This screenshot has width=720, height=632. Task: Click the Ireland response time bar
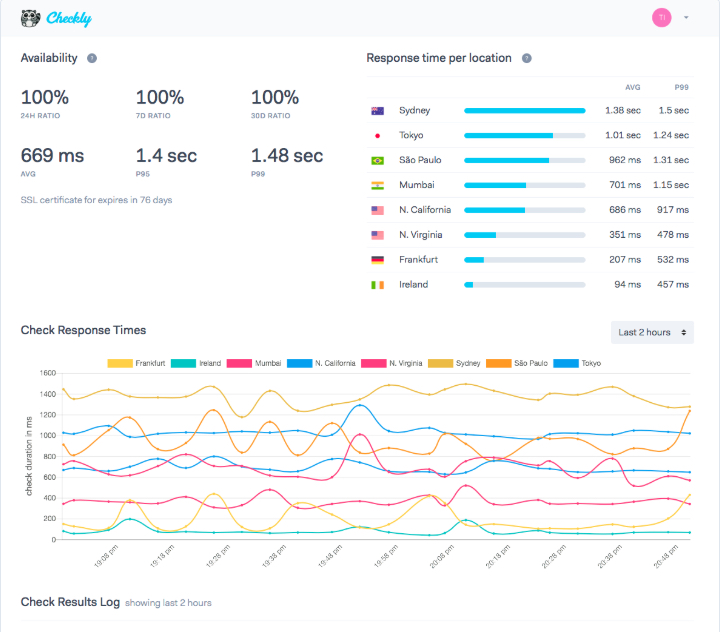pyautogui.click(x=525, y=285)
